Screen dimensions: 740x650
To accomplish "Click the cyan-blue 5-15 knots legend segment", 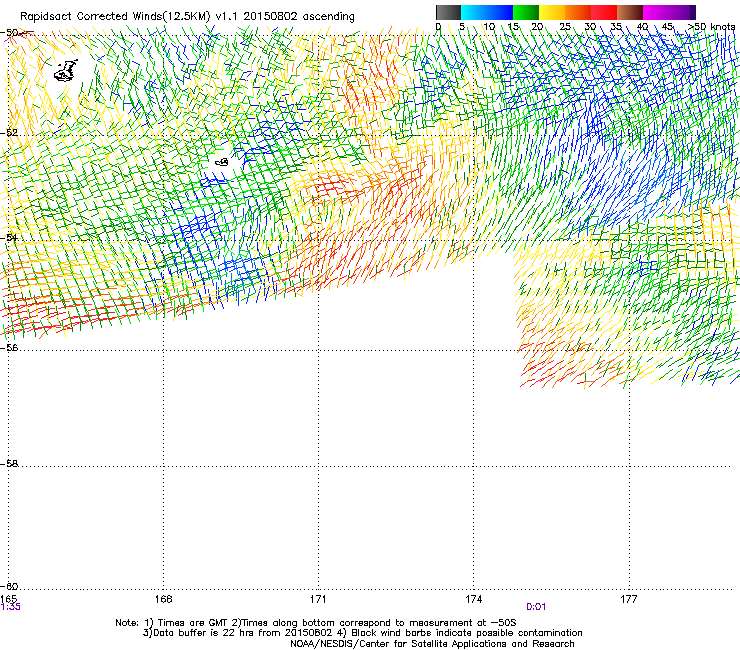I will 487,12.
